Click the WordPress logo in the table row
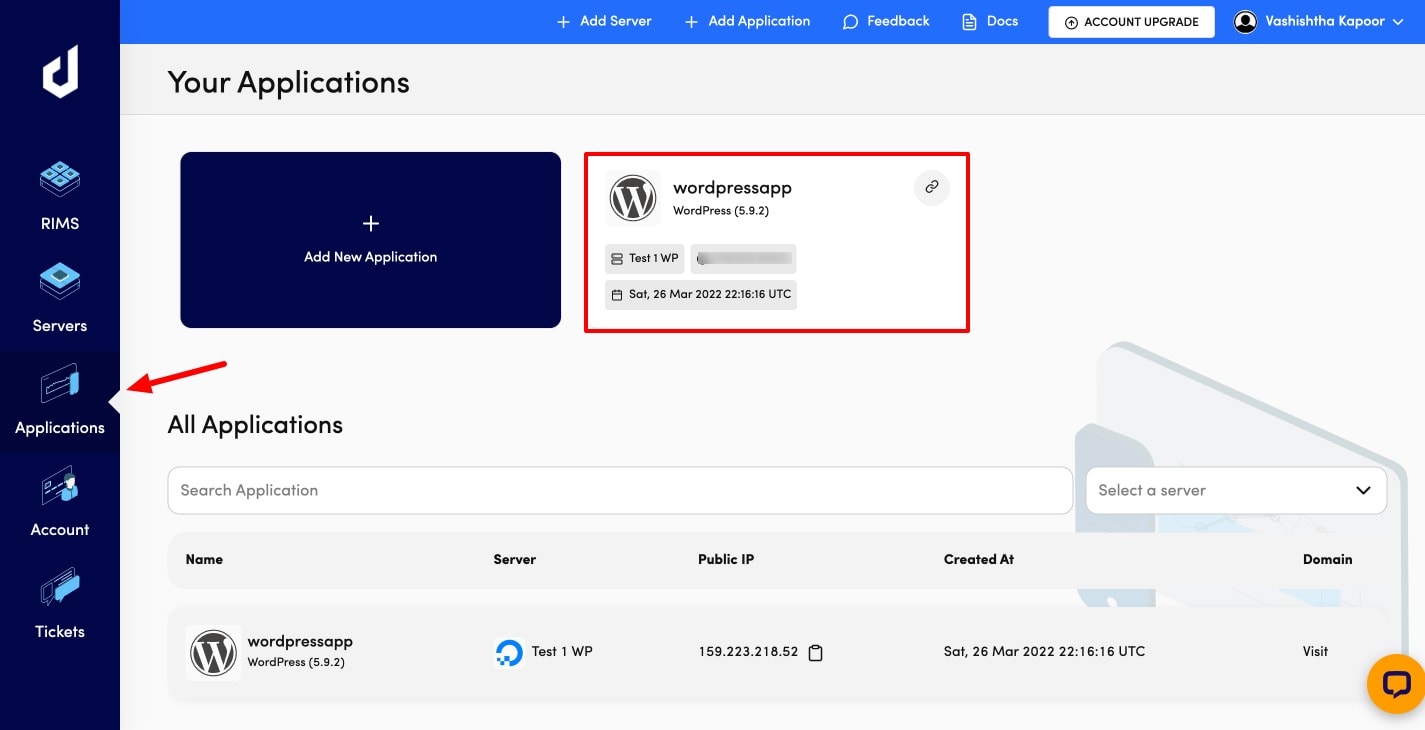The width and height of the screenshot is (1425, 730). [213, 653]
